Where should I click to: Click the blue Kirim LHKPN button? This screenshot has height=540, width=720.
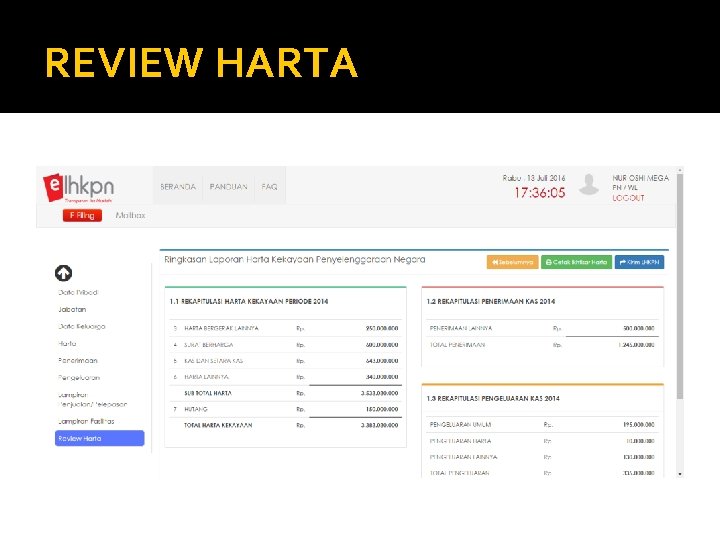pyautogui.click(x=639, y=262)
